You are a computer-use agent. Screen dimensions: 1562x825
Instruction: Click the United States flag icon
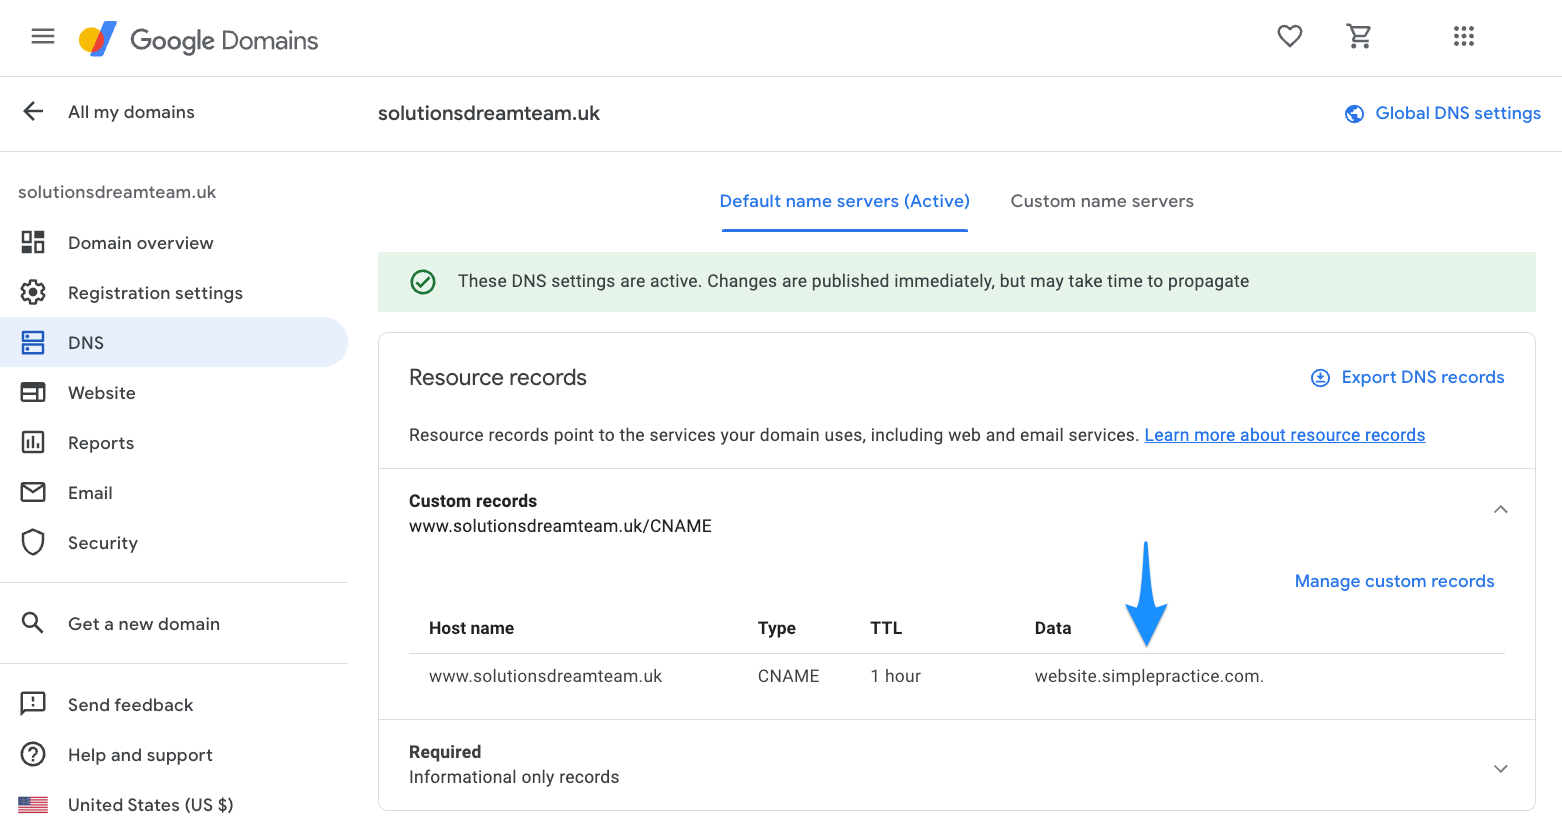click(33, 804)
